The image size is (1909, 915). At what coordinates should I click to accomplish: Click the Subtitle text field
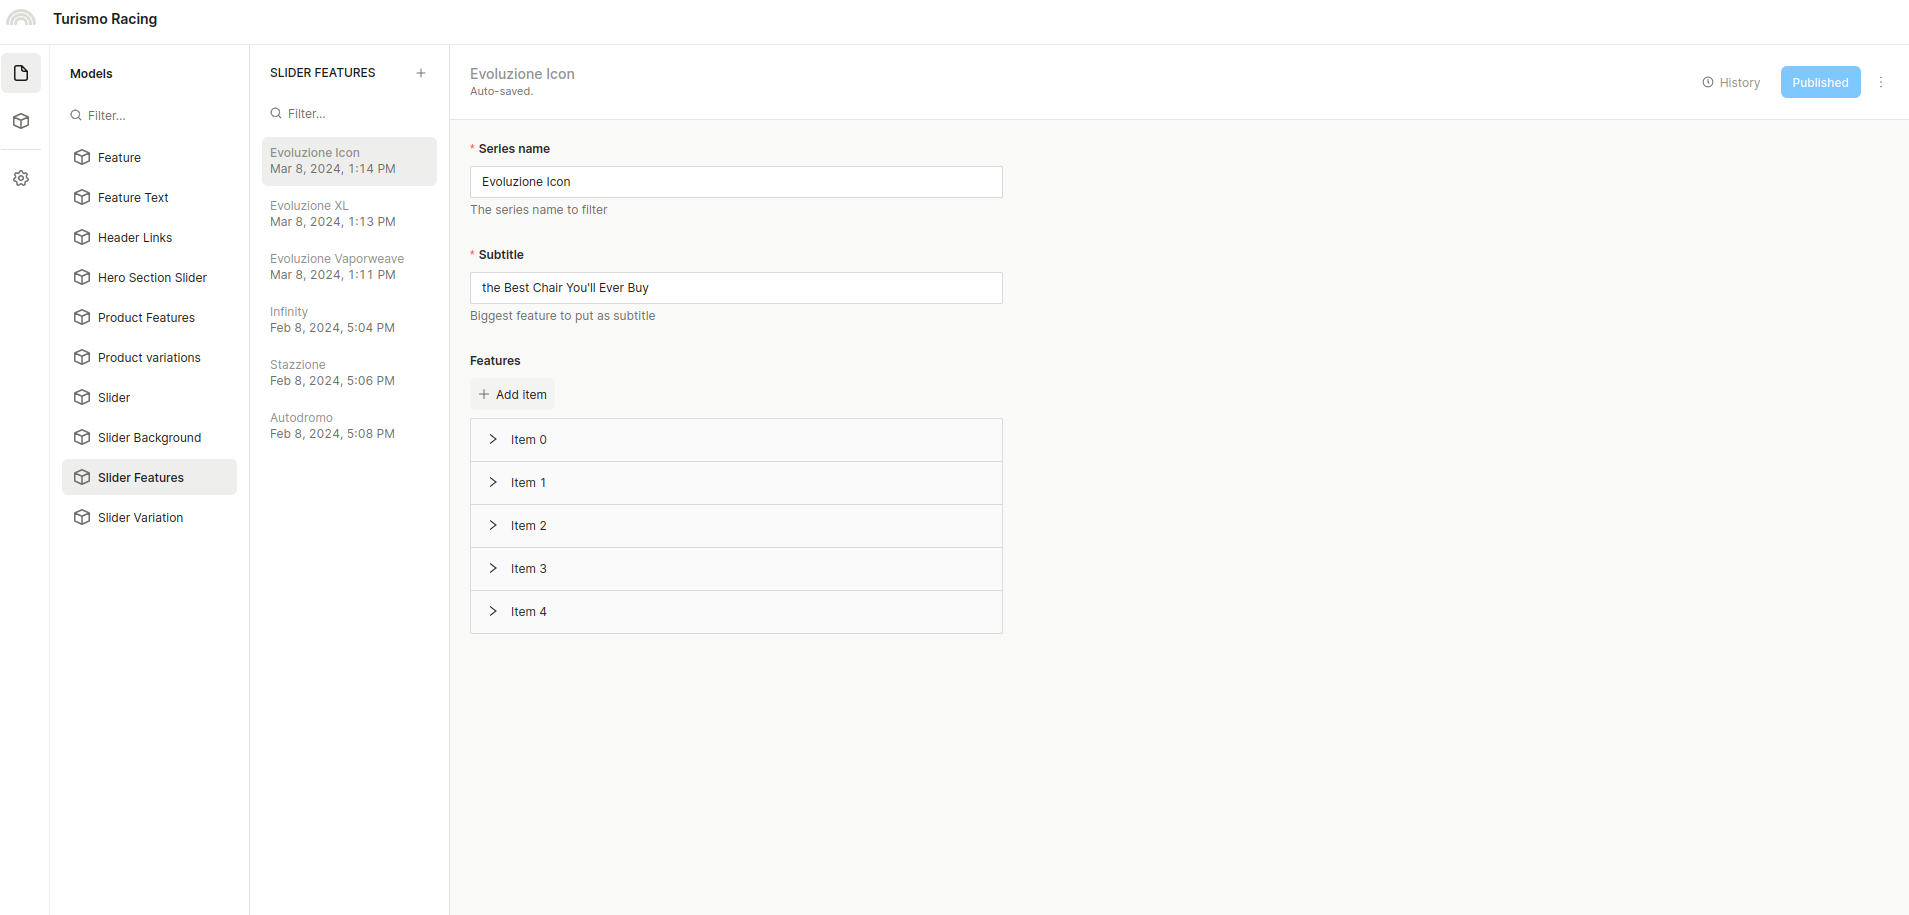[736, 288]
